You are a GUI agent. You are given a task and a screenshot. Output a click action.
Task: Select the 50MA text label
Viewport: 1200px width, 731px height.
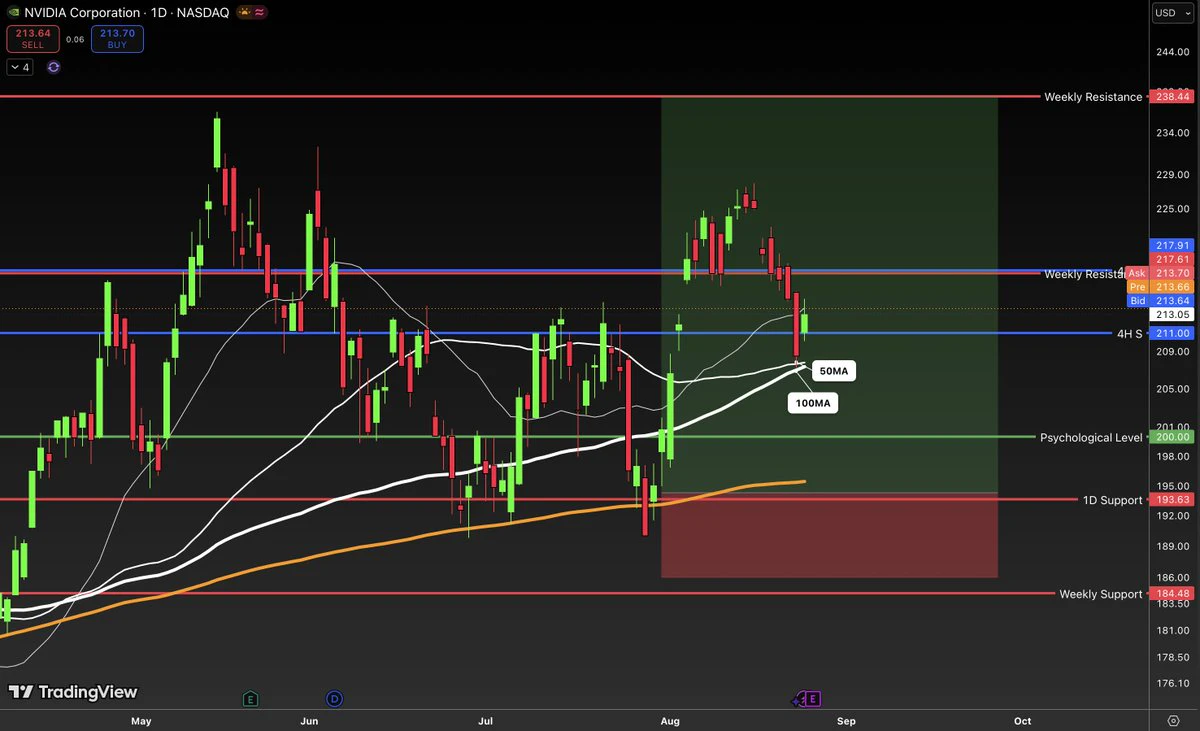tap(834, 371)
